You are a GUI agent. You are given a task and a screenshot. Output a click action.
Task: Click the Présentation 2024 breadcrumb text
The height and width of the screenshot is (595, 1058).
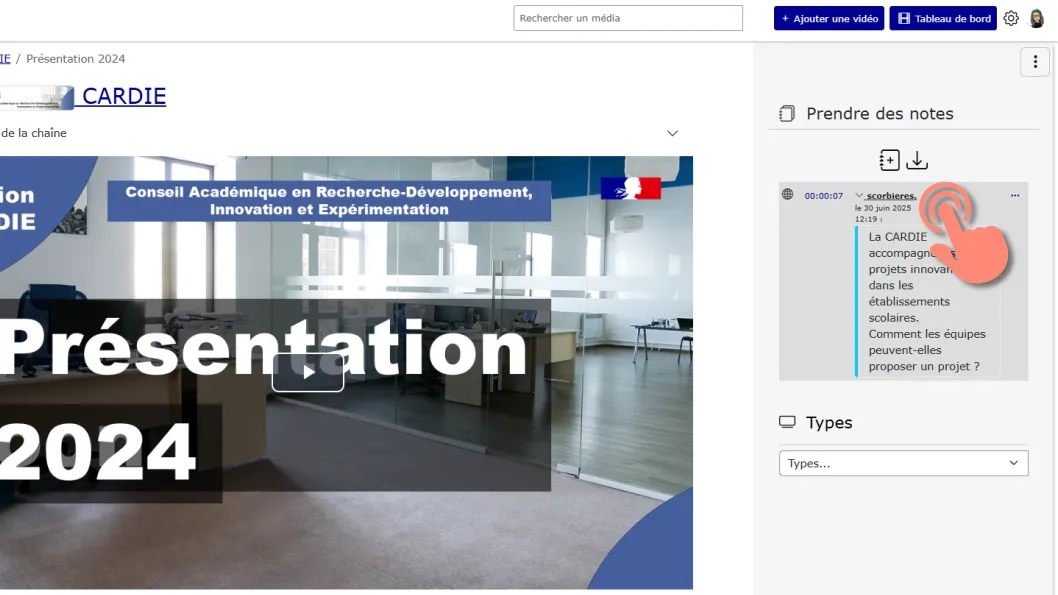coord(76,59)
